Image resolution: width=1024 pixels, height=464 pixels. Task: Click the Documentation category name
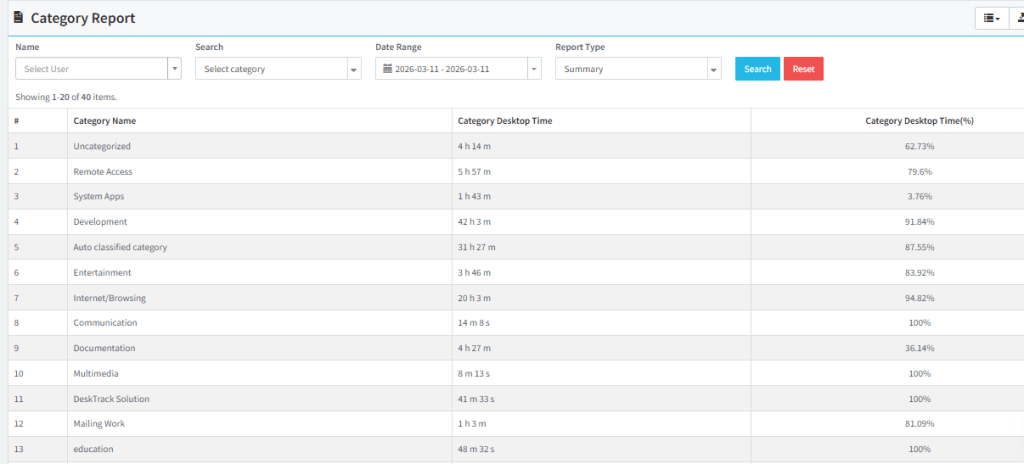click(104, 348)
